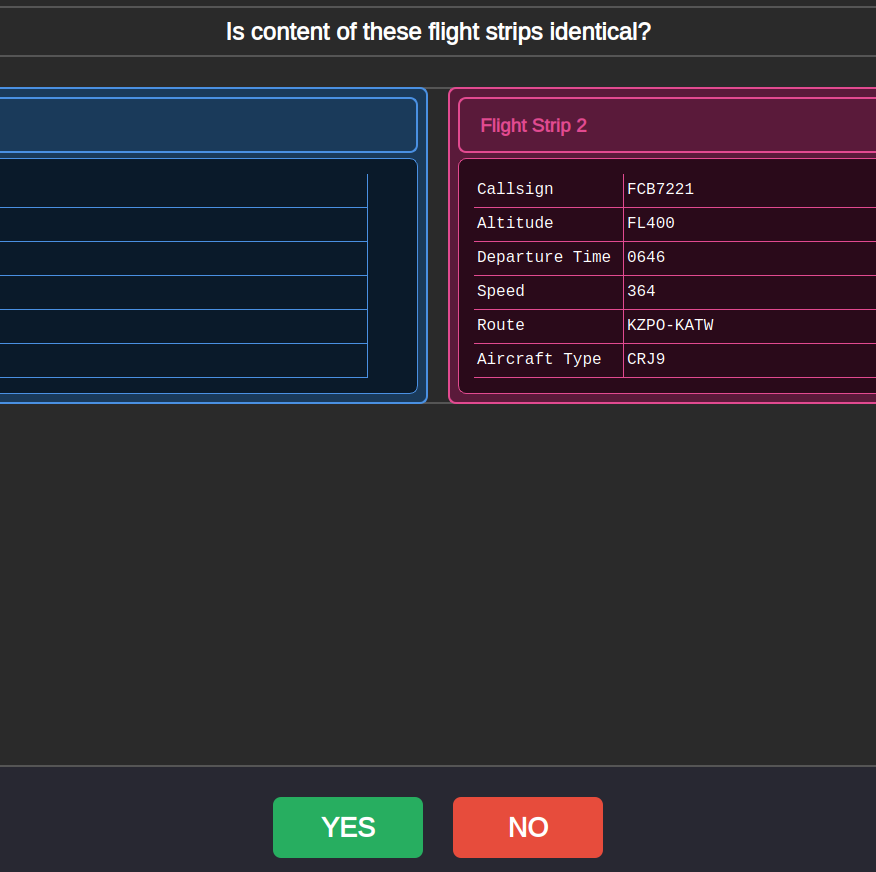Click the empty dark area below the strips

tap(438, 580)
